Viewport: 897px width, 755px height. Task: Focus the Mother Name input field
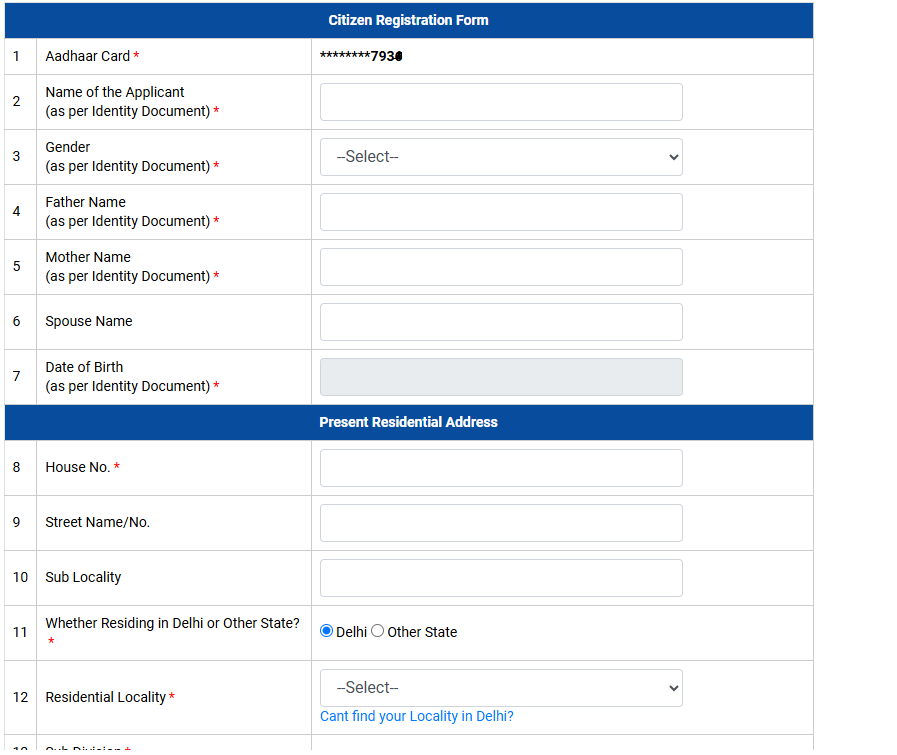[x=500, y=267]
